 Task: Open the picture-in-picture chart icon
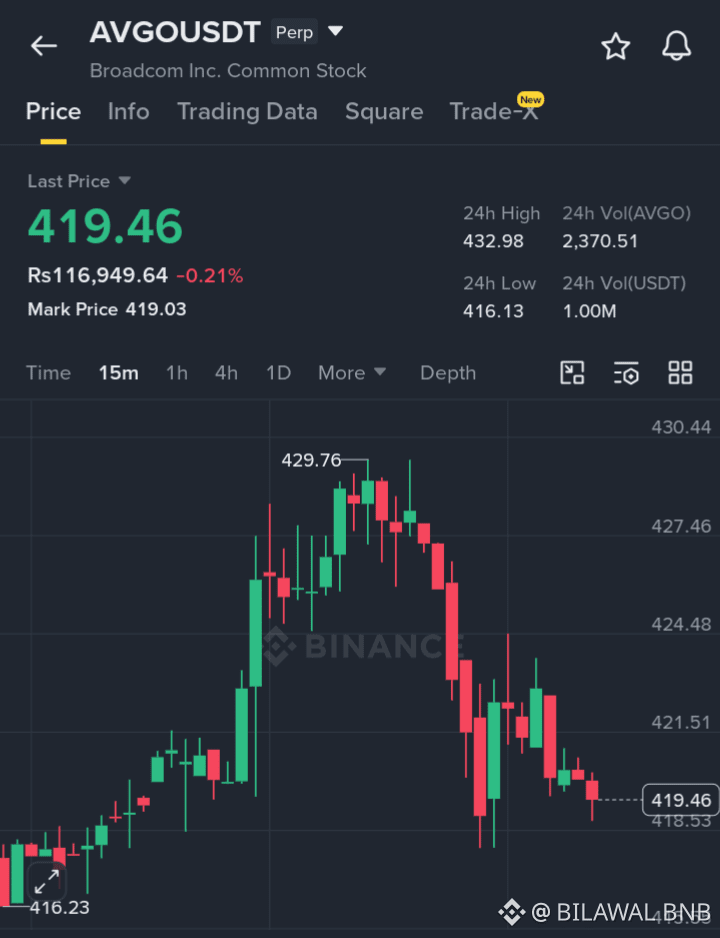coord(572,373)
